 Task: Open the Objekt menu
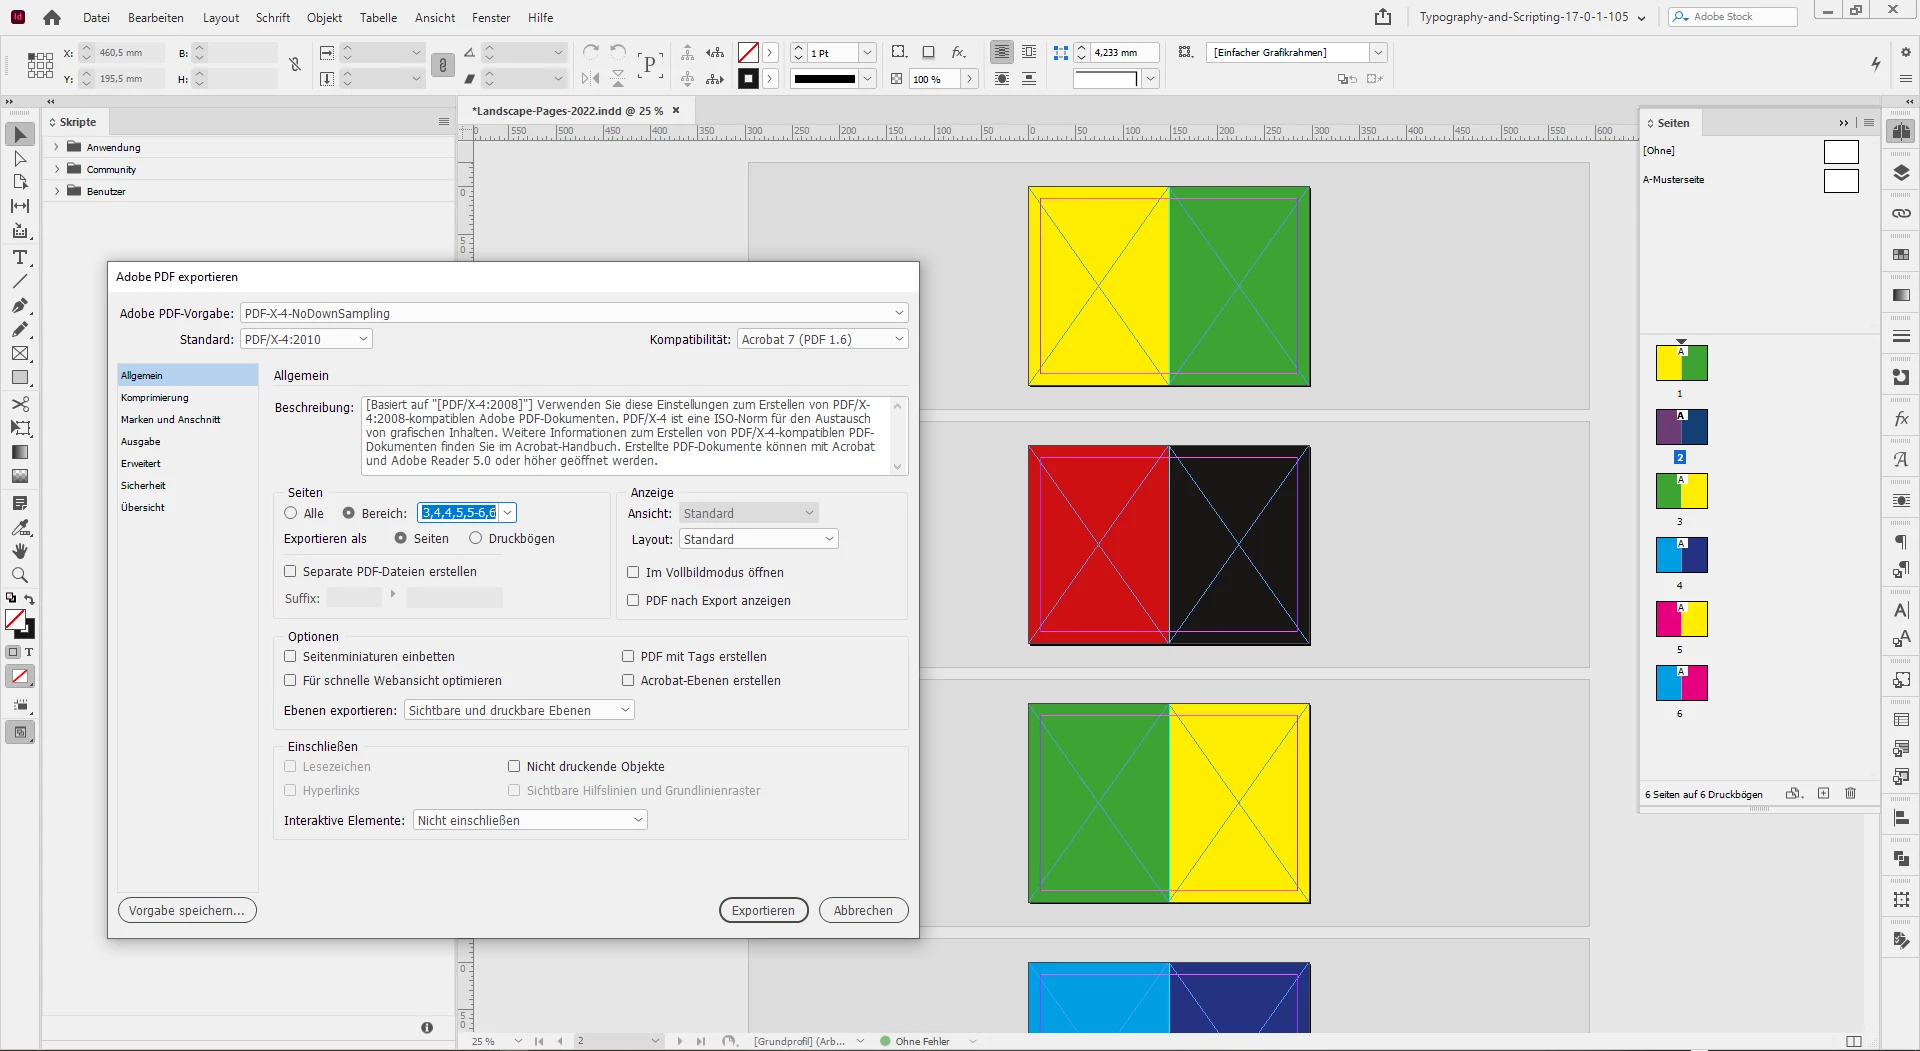[324, 17]
